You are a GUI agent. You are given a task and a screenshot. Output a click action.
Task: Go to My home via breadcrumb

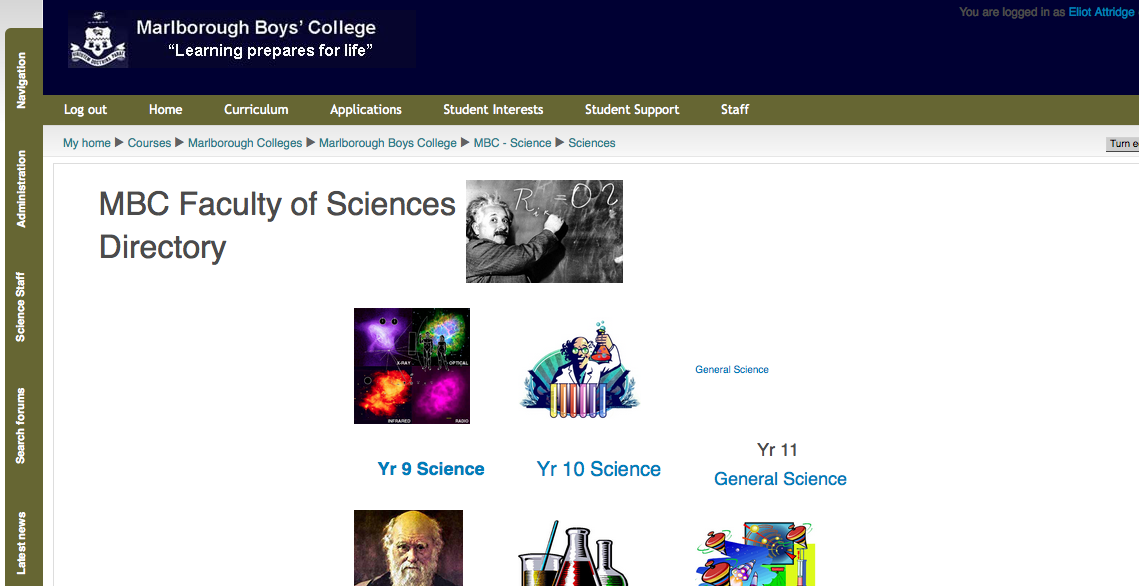86,143
